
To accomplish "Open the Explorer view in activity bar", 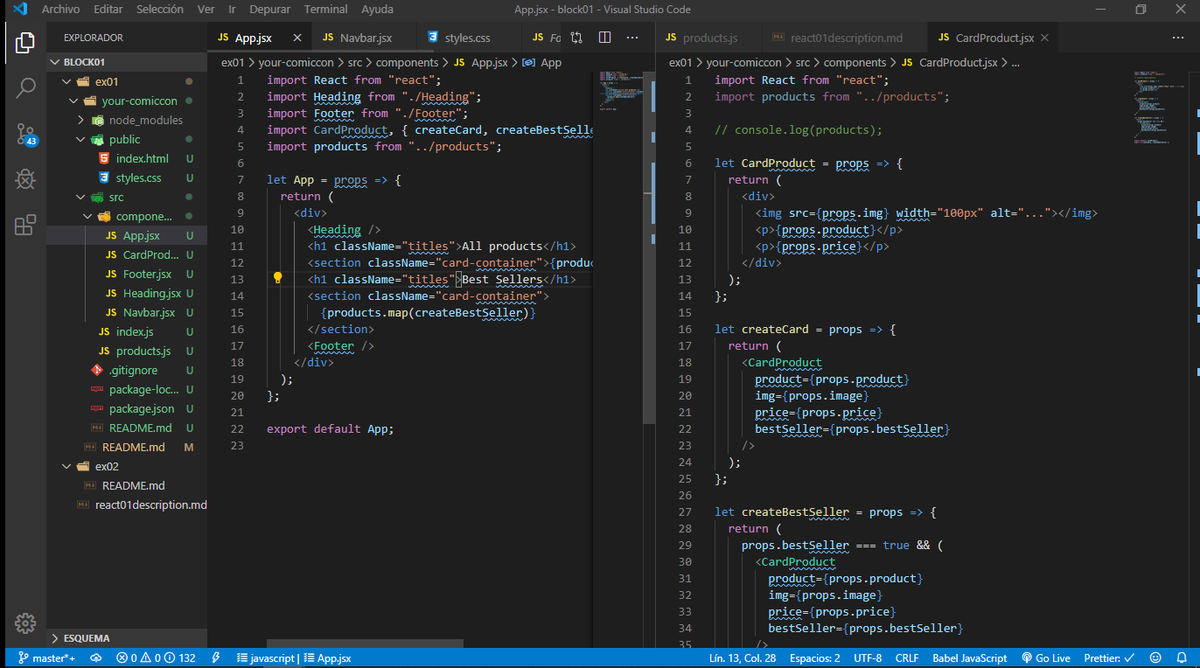I will (25, 43).
